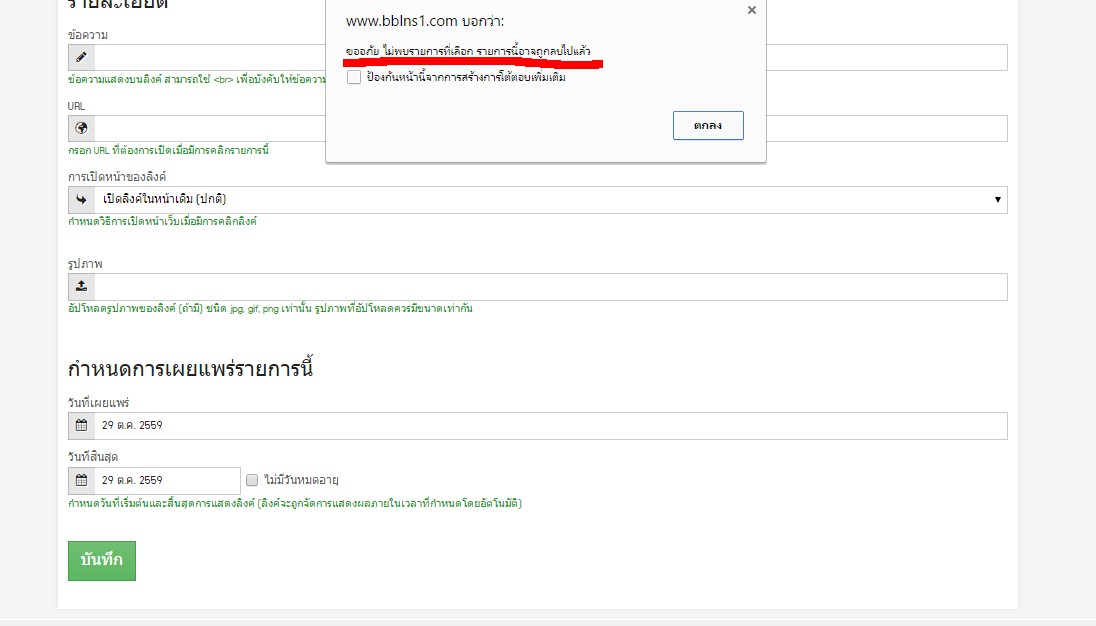
Task: Click the arrow icon beside the link target dropdown
Action: click(81, 200)
